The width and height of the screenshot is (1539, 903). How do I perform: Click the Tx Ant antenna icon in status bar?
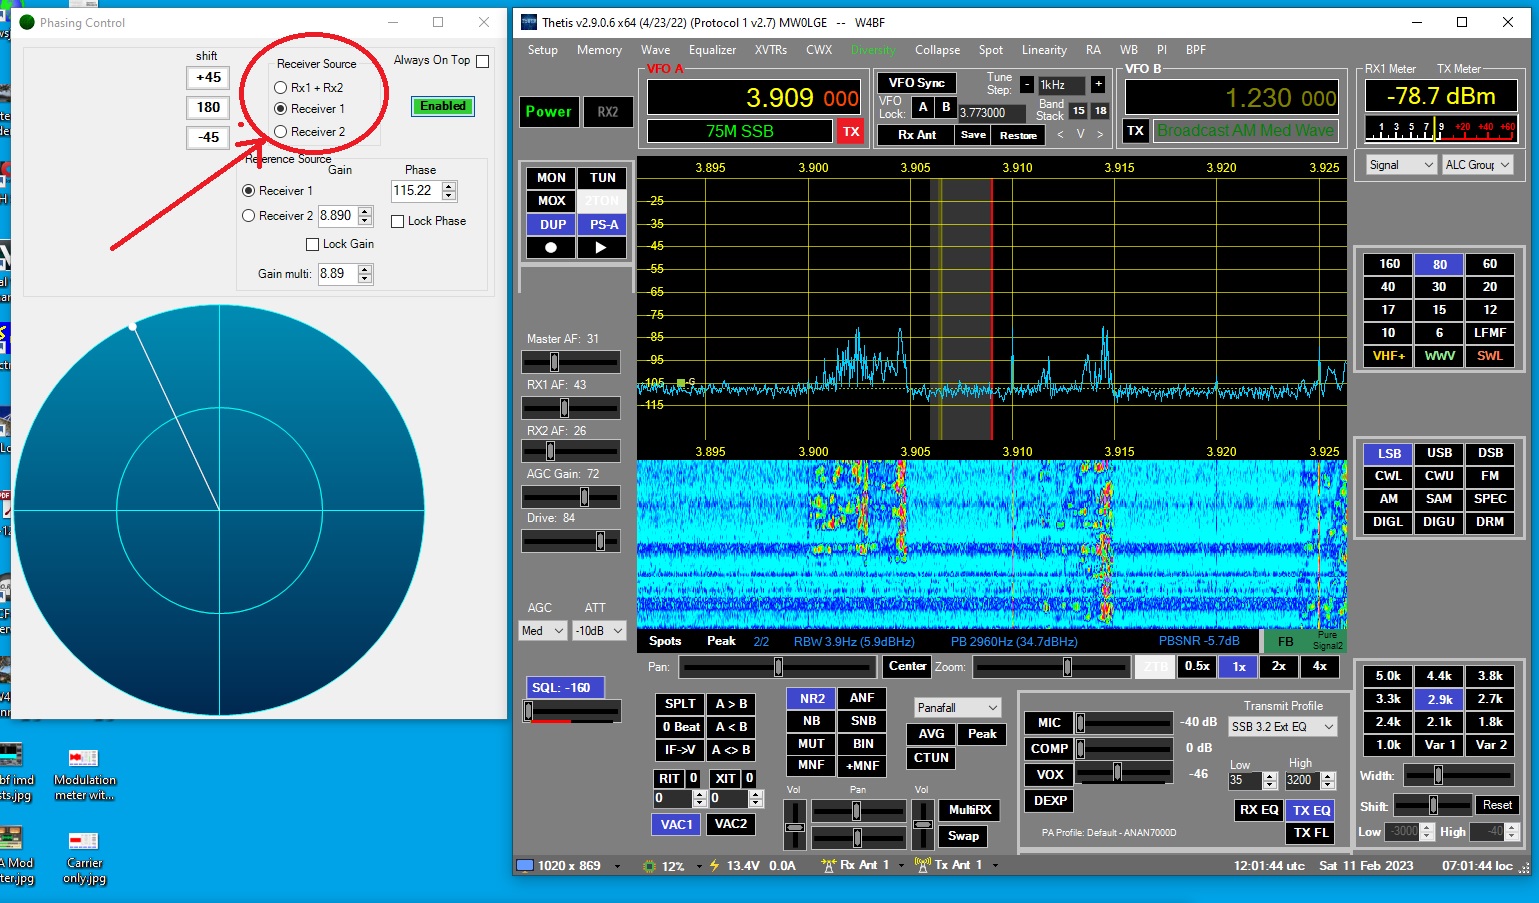(922, 865)
